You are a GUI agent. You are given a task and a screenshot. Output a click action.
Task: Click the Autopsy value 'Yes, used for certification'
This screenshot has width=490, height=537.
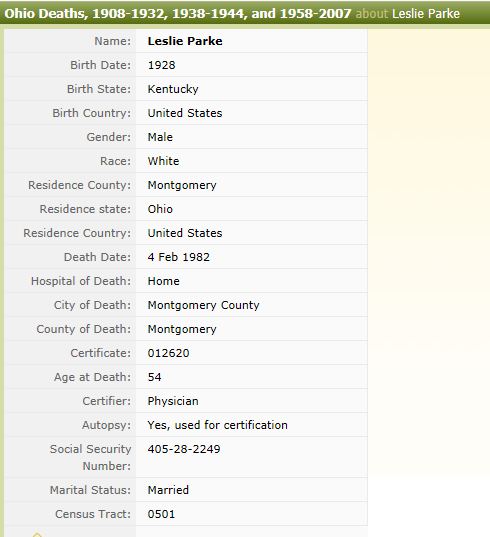[x=217, y=425]
